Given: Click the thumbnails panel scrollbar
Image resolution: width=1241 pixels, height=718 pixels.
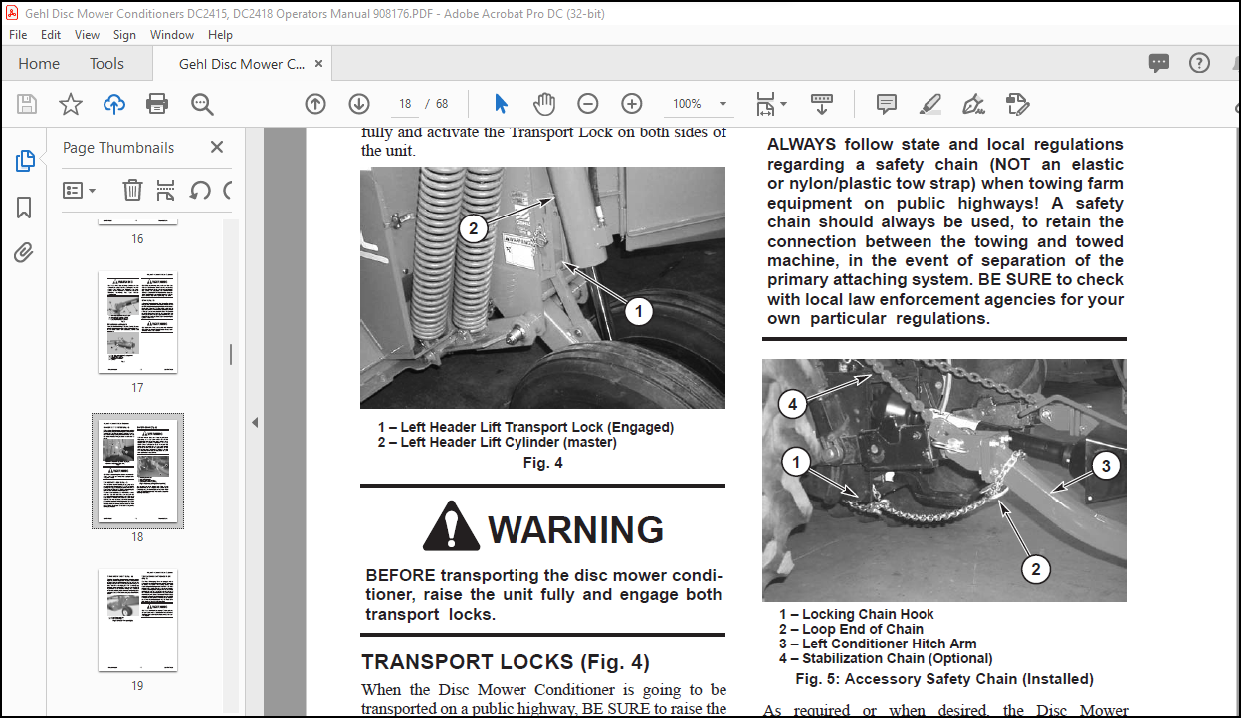Looking at the screenshot, I should (230, 354).
